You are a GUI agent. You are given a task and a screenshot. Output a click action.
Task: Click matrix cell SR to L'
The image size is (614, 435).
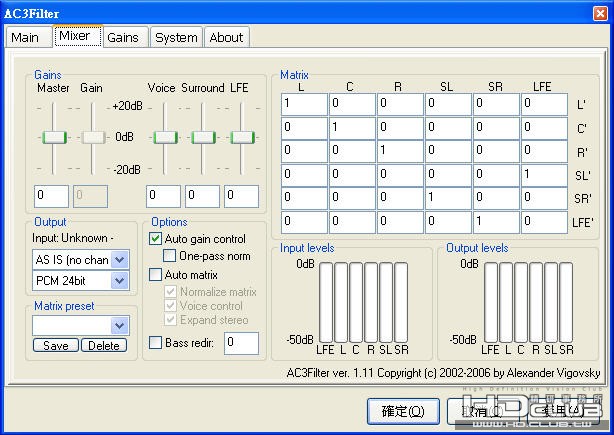pyautogui.click(x=497, y=104)
